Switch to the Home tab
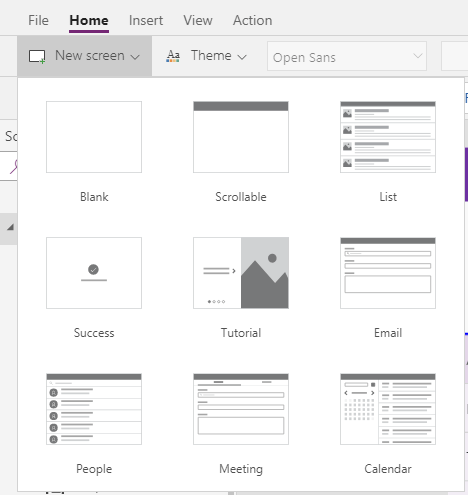Screen dimensions: 468x495 89,20
